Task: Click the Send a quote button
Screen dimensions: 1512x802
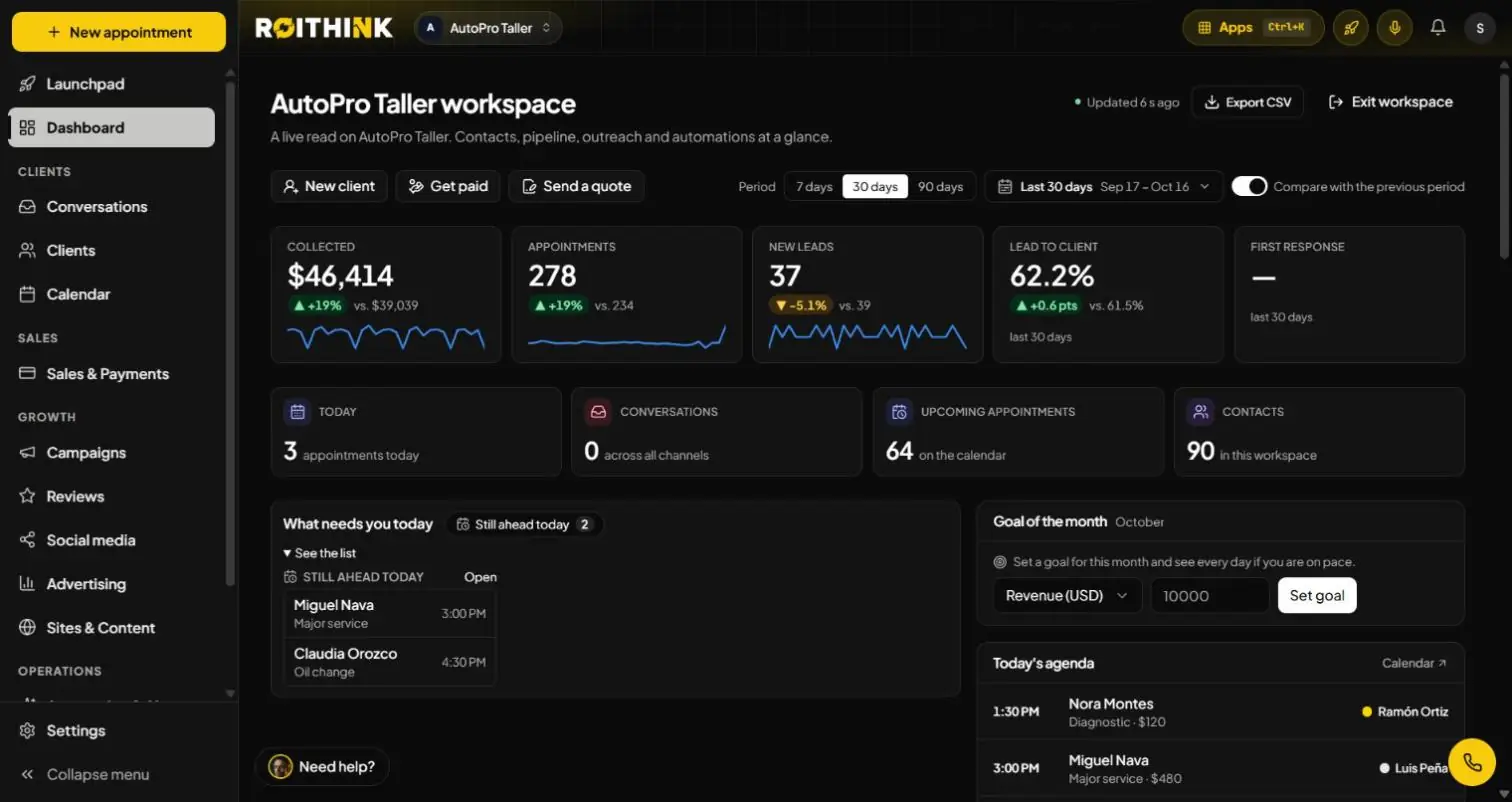Action: (x=577, y=187)
